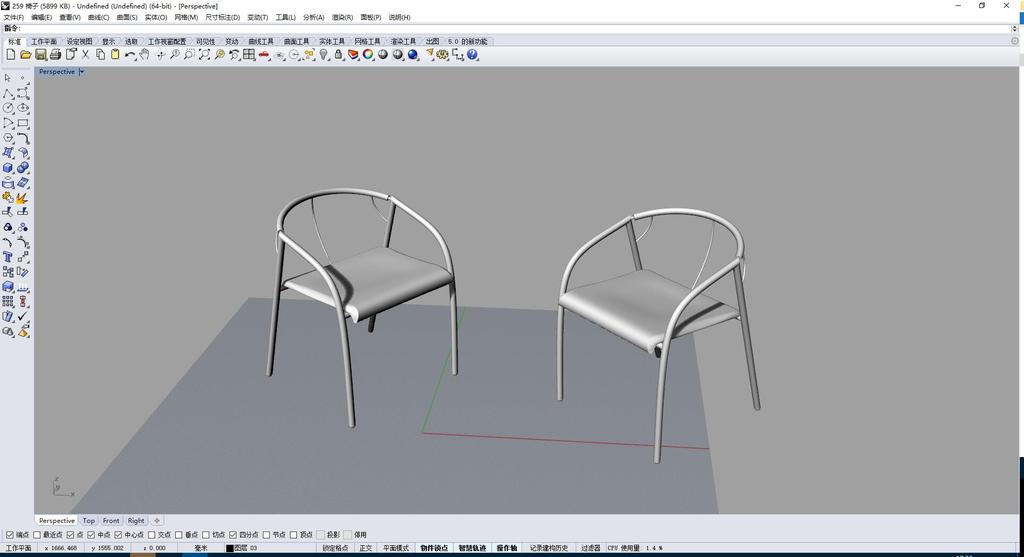Switch to the 工作平面 toolbar tab

[x=44, y=41]
